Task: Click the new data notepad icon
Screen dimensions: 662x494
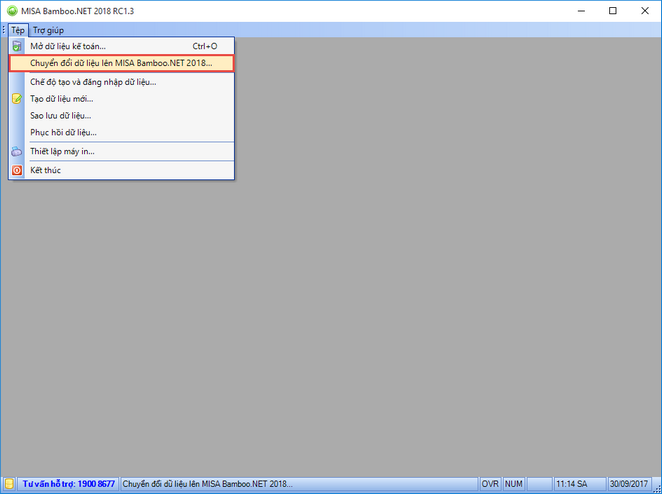Action: 17,99
